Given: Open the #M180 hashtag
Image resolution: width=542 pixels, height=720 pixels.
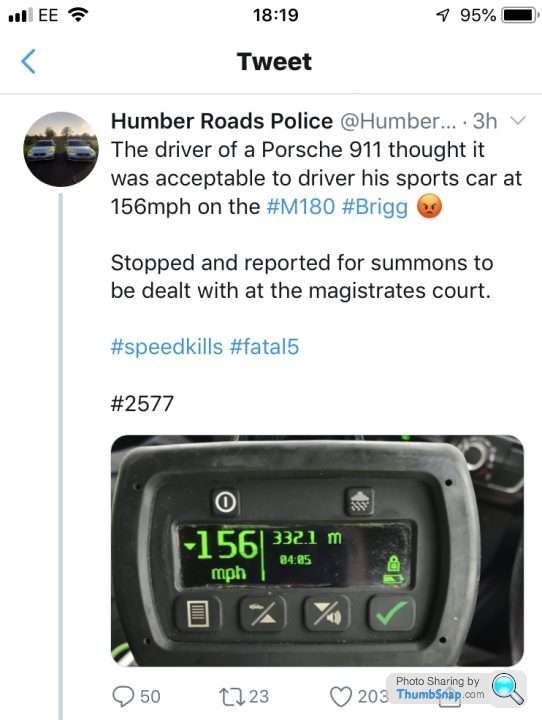Looking at the screenshot, I should click(301, 207).
